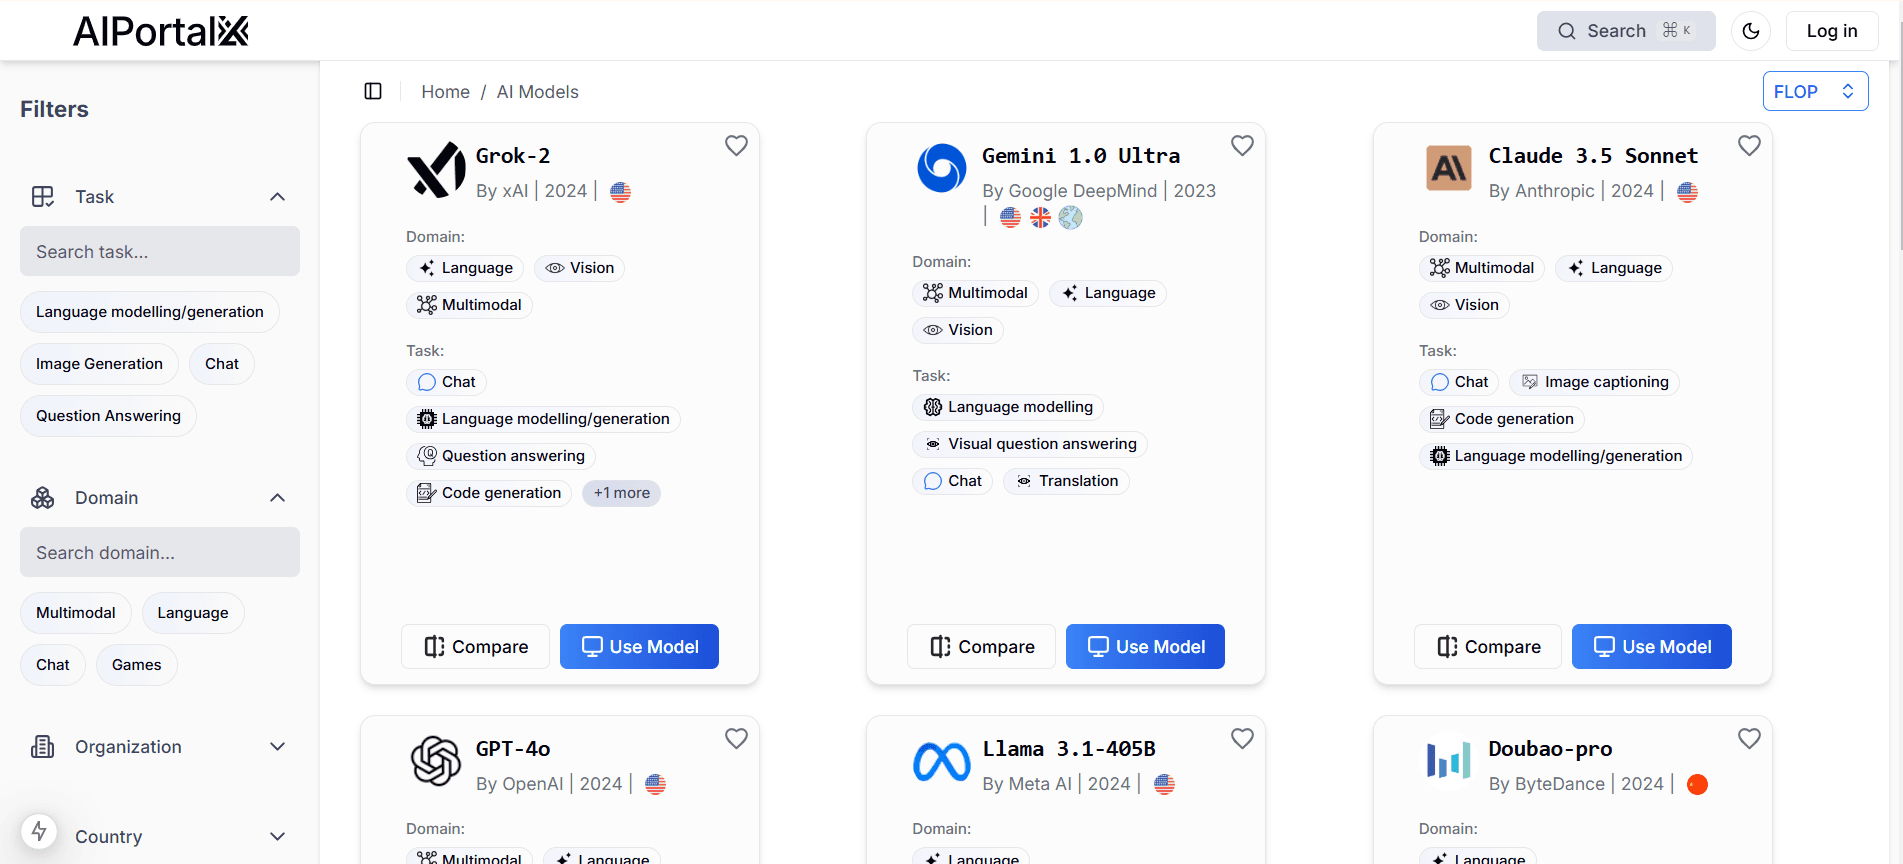The image size is (1903, 864).
Task: Click the Gemini 1.0 Ultra logo
Action: pos(942,168)
